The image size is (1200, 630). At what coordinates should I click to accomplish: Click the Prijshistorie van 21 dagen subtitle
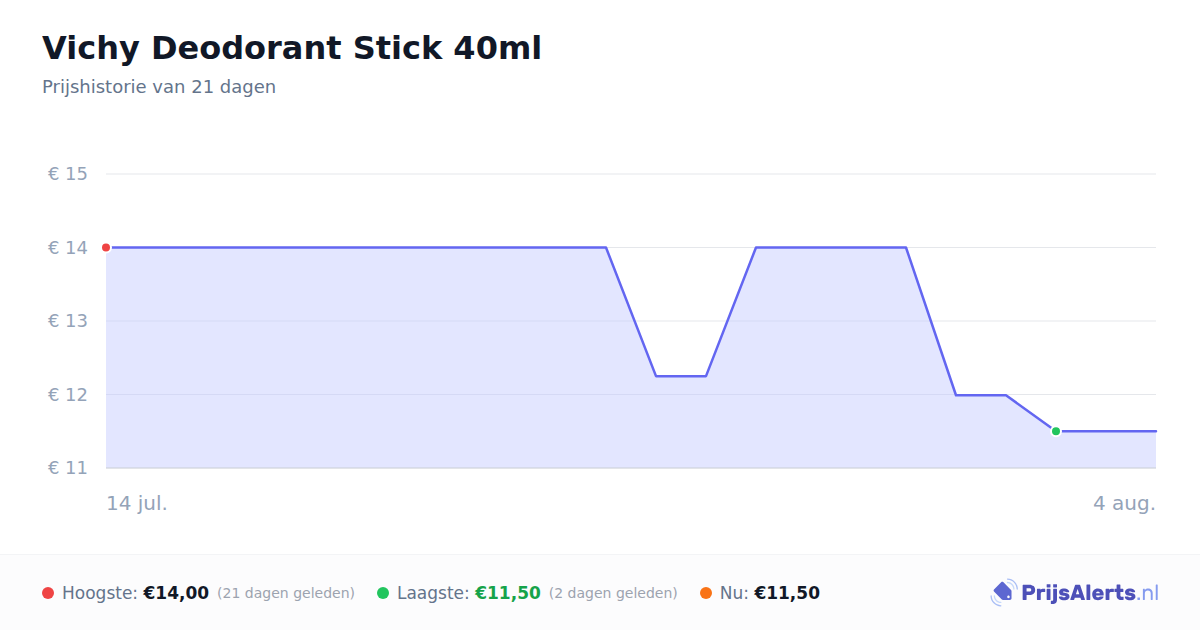(159, 87)
